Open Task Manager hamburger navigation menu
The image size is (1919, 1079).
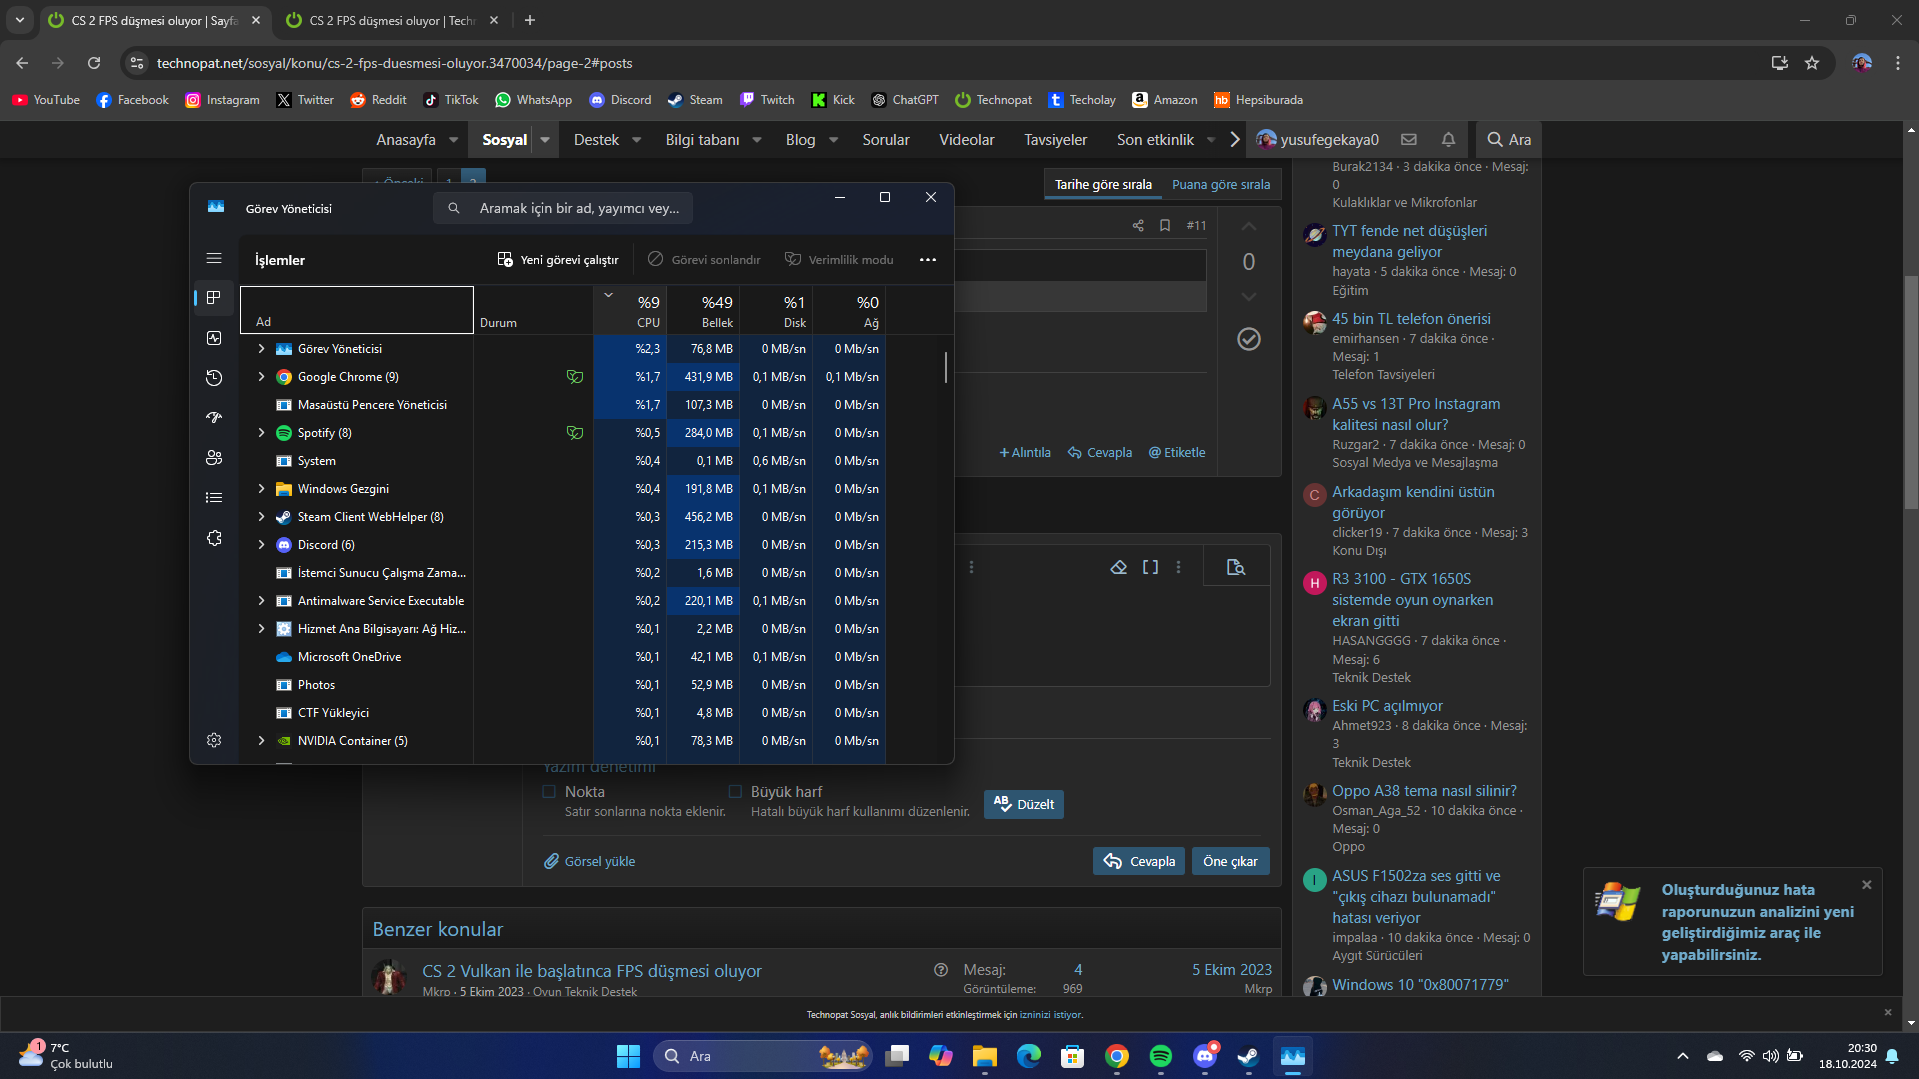214,258
